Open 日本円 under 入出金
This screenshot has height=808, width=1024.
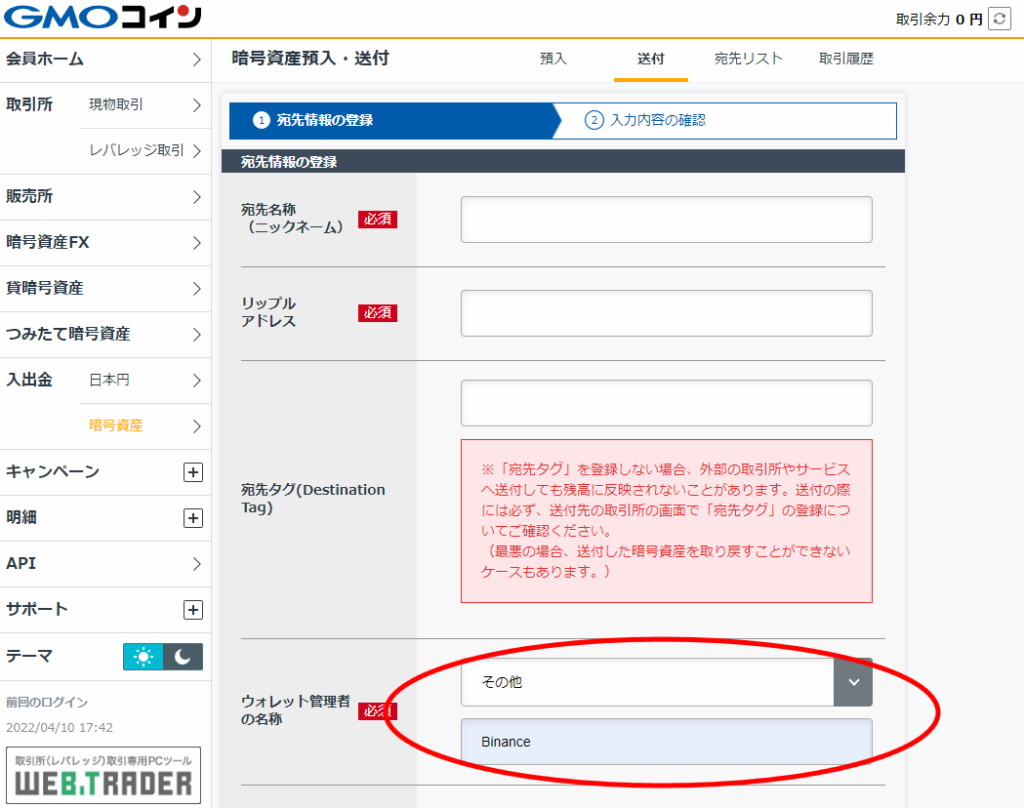[145, 380]
